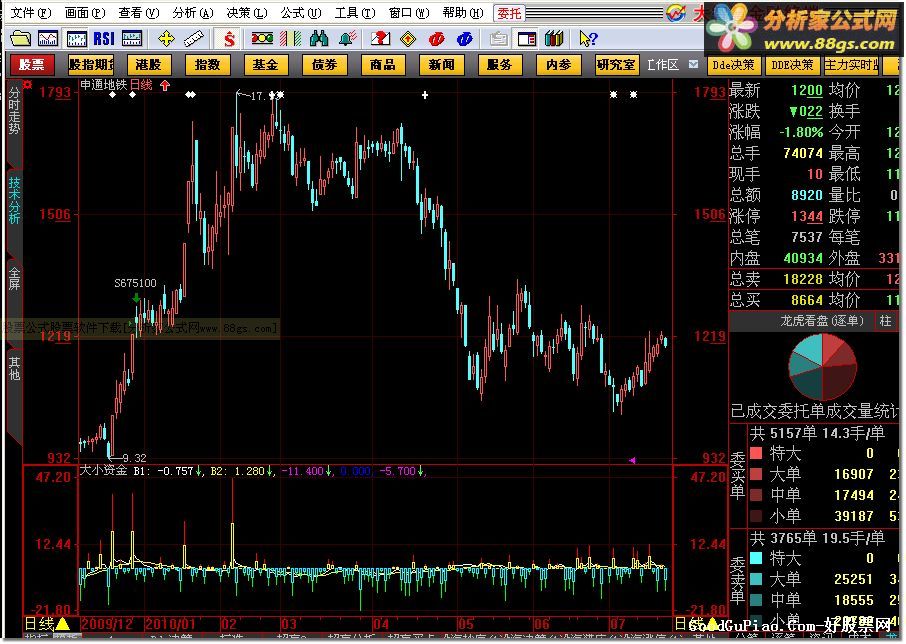Select the 港股 market button
The height and width of the screenshot is (644, 906).
[x=148, y=65]
